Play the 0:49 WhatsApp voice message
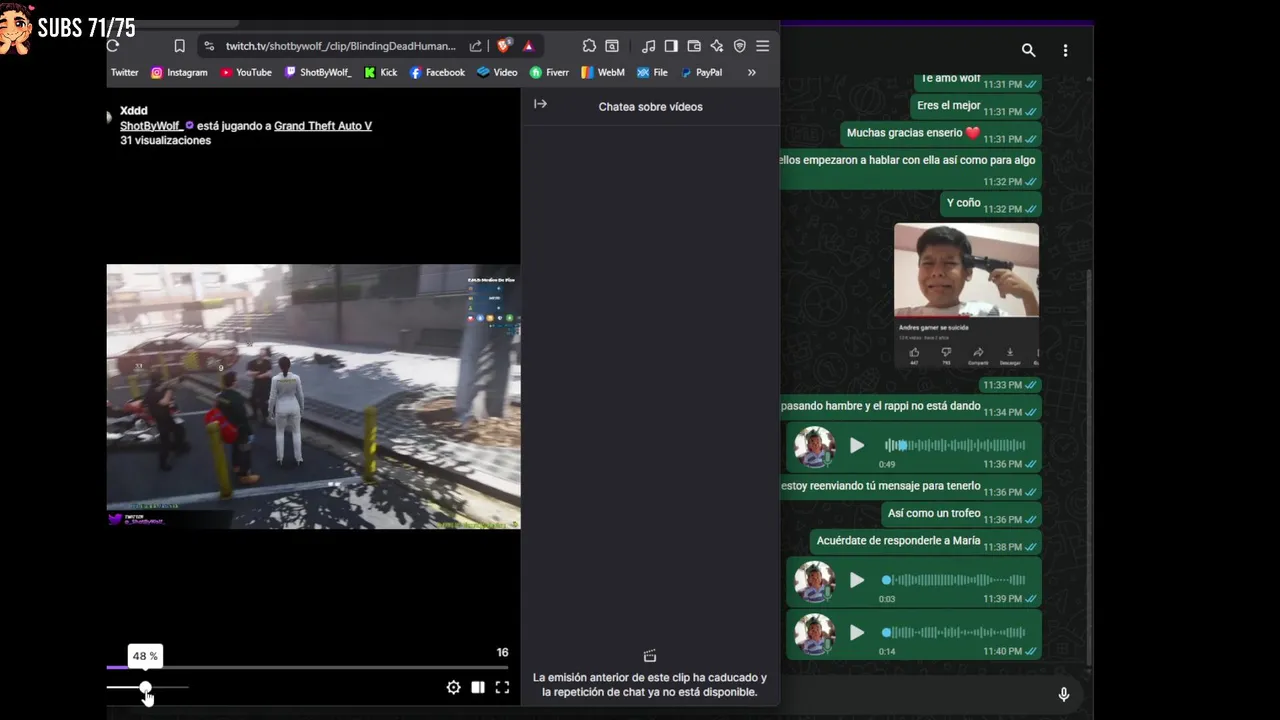1280x720 pixels. tap(857, 446)
